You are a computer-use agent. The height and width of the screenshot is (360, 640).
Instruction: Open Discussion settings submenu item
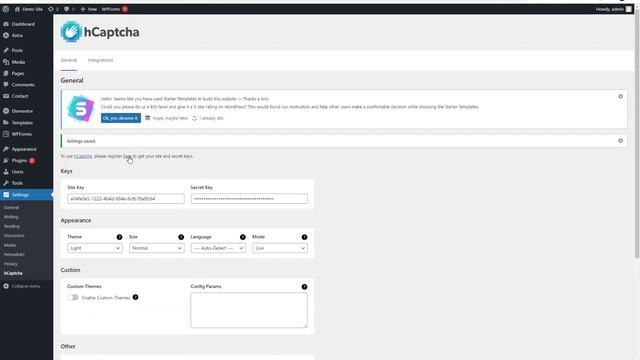tap(14, 236)
